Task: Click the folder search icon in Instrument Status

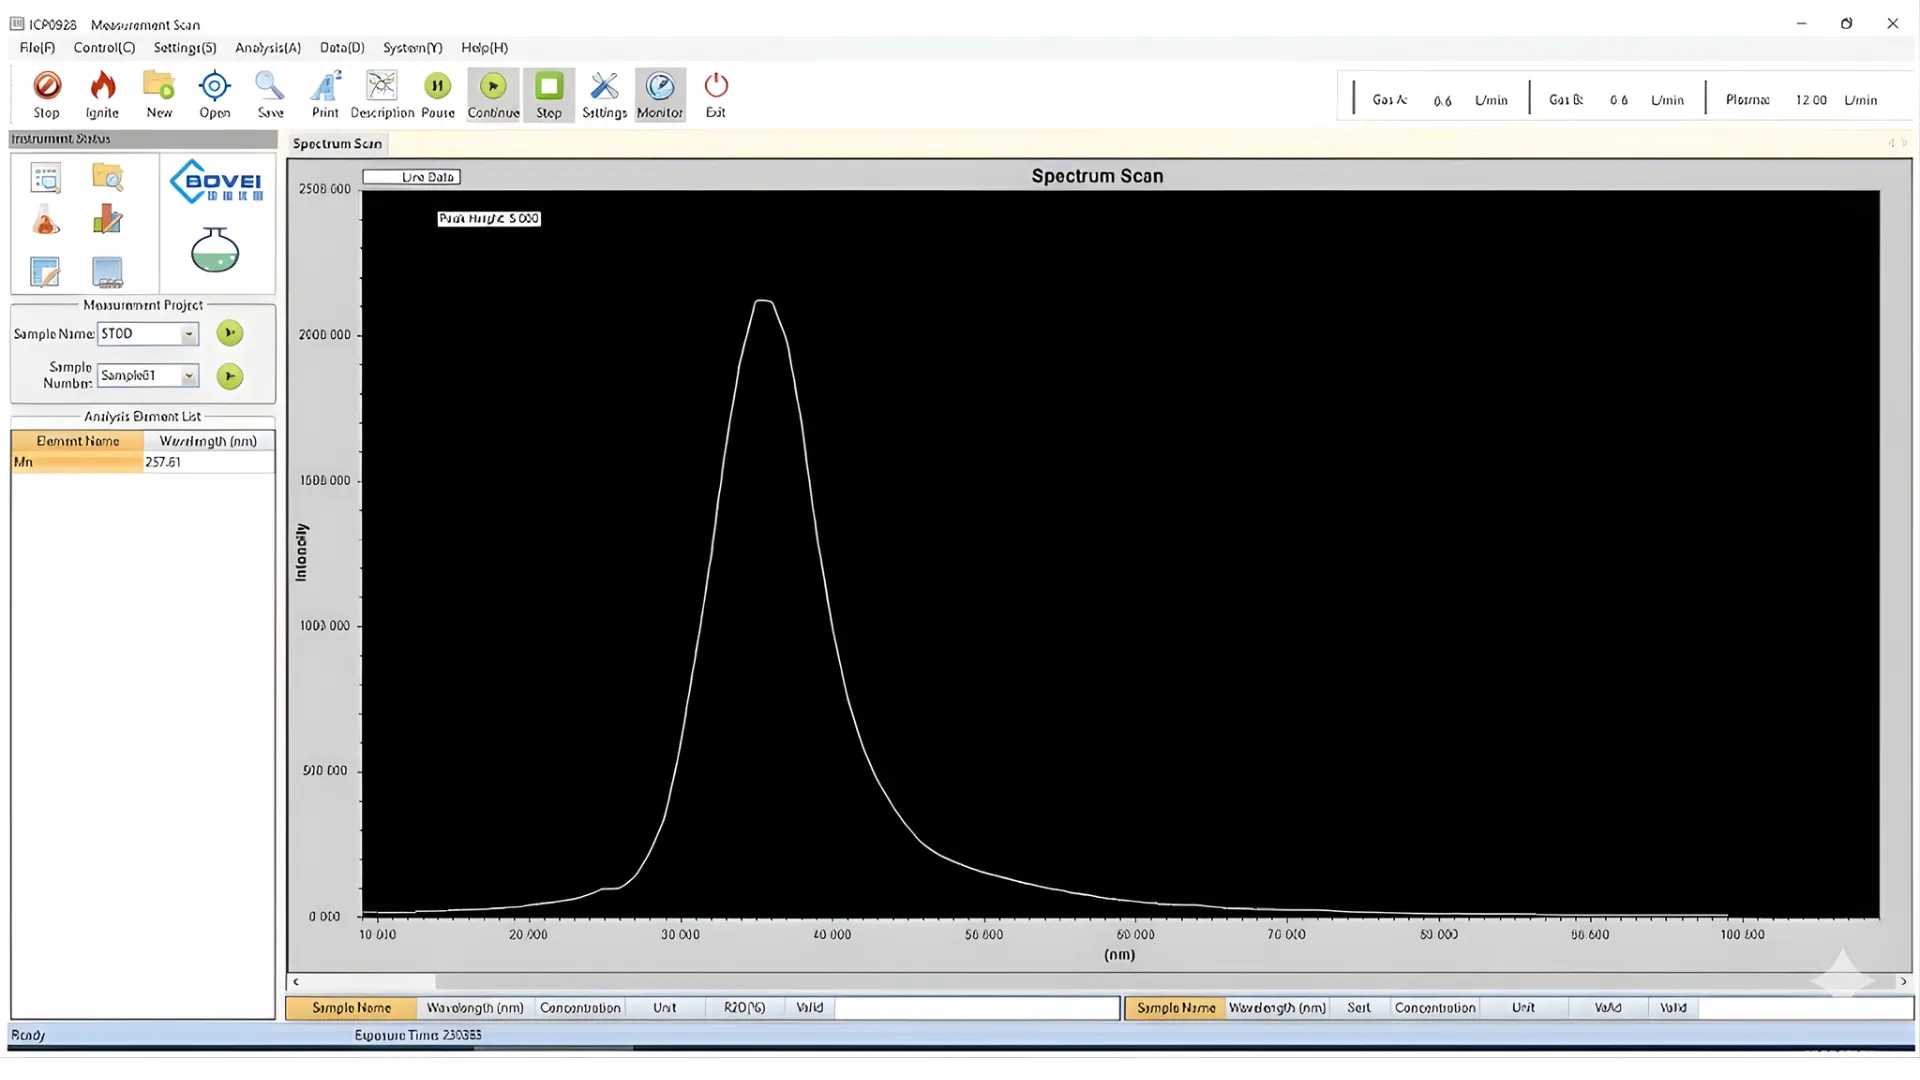Action: click(x=107, y=177)
